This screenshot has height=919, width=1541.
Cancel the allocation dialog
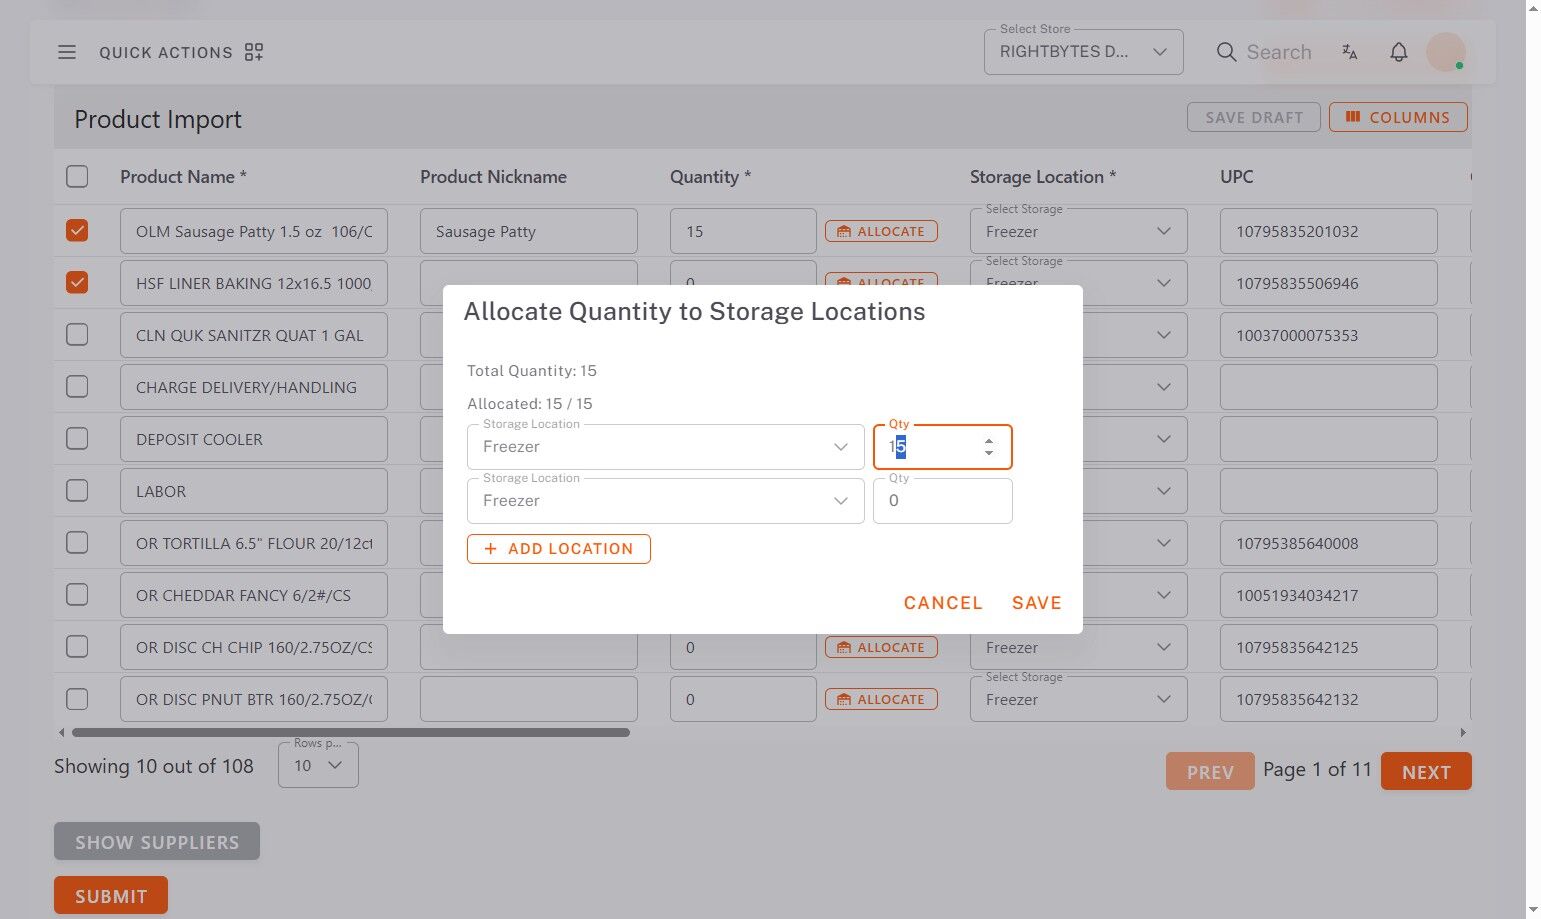pyautogui.click(x=942, y=603)
